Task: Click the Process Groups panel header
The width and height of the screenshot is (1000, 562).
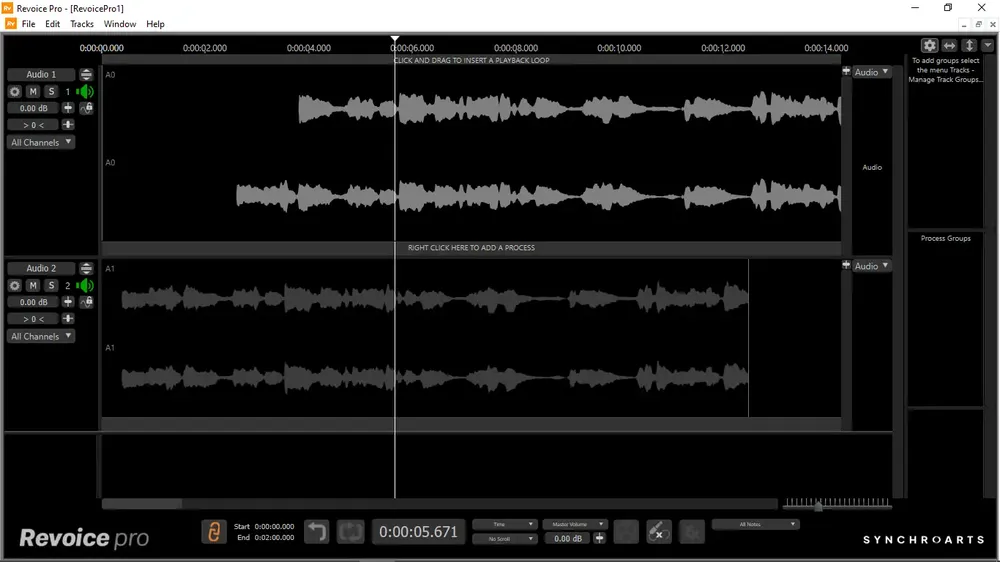Action: tap(946, 239)
